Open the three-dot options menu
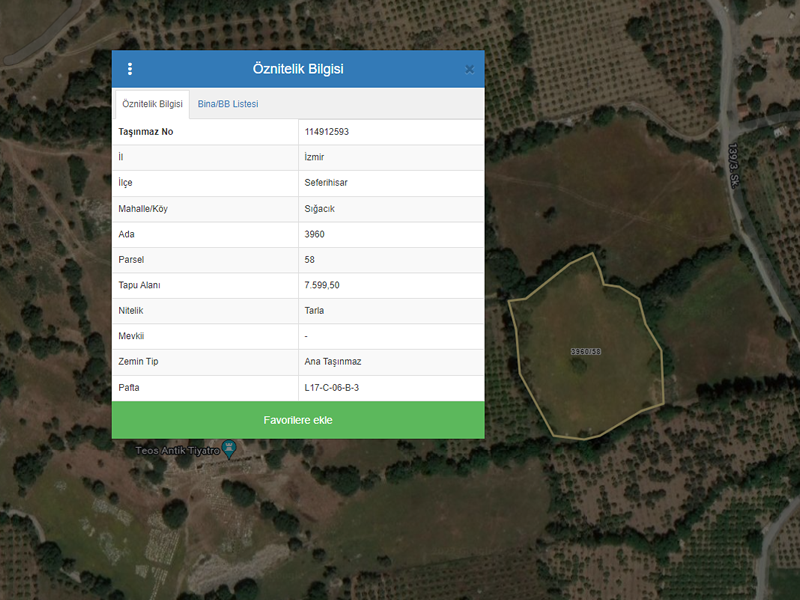 click(130, 69)
